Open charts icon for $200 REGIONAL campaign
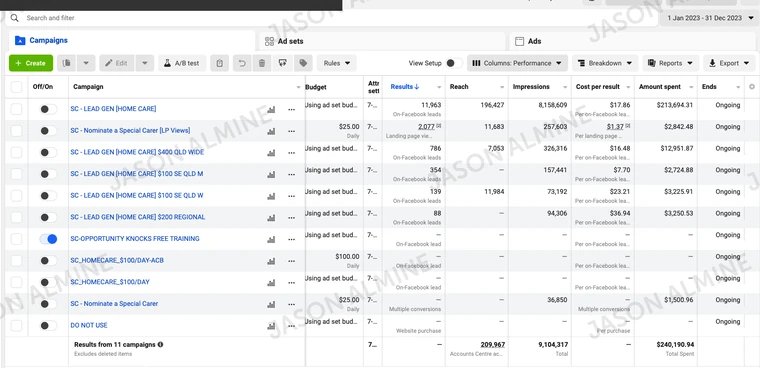760x368 pixels. [x=271, y=218]
